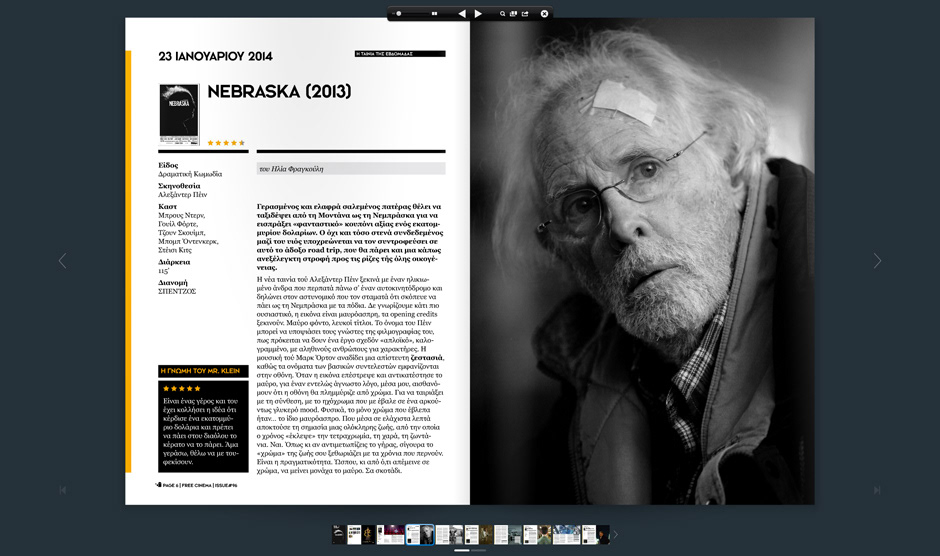Select the highlighted Nebraska spread thumbnail
Screen dimensions: 940x556
pyautogui.click(x=420, y=534)
